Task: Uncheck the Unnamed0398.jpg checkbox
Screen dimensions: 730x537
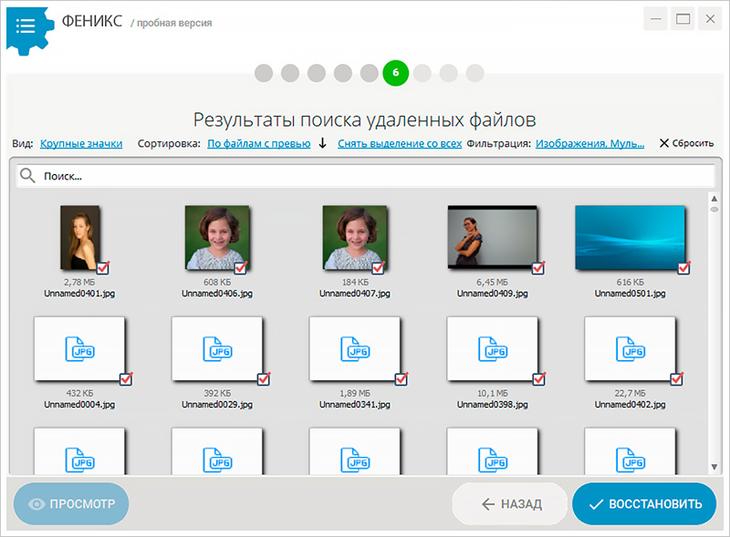Action: 539,379
